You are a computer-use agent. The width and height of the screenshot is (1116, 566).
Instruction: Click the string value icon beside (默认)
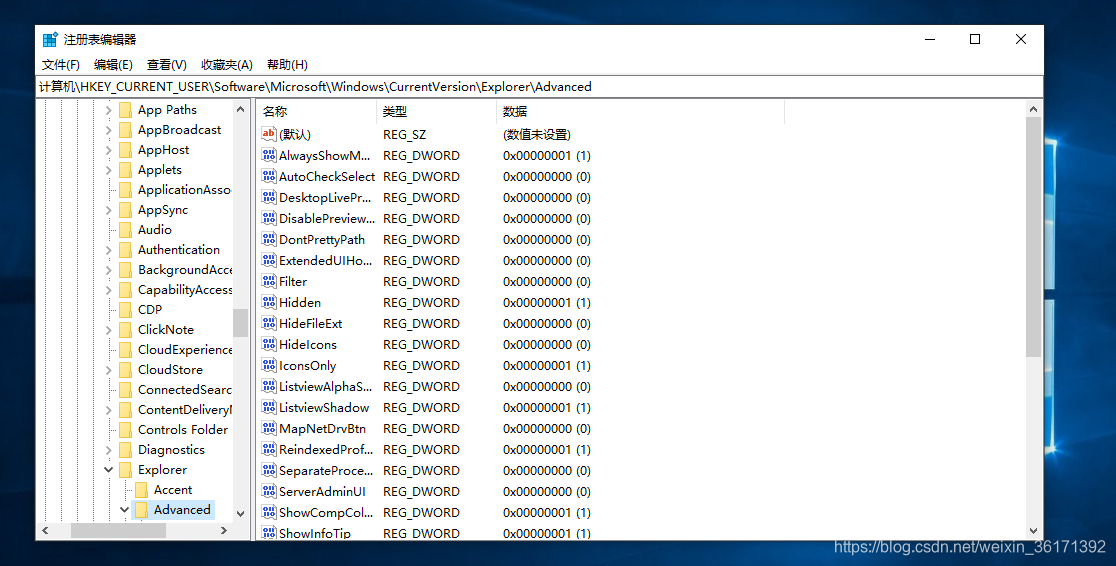[x=268, y=134]
